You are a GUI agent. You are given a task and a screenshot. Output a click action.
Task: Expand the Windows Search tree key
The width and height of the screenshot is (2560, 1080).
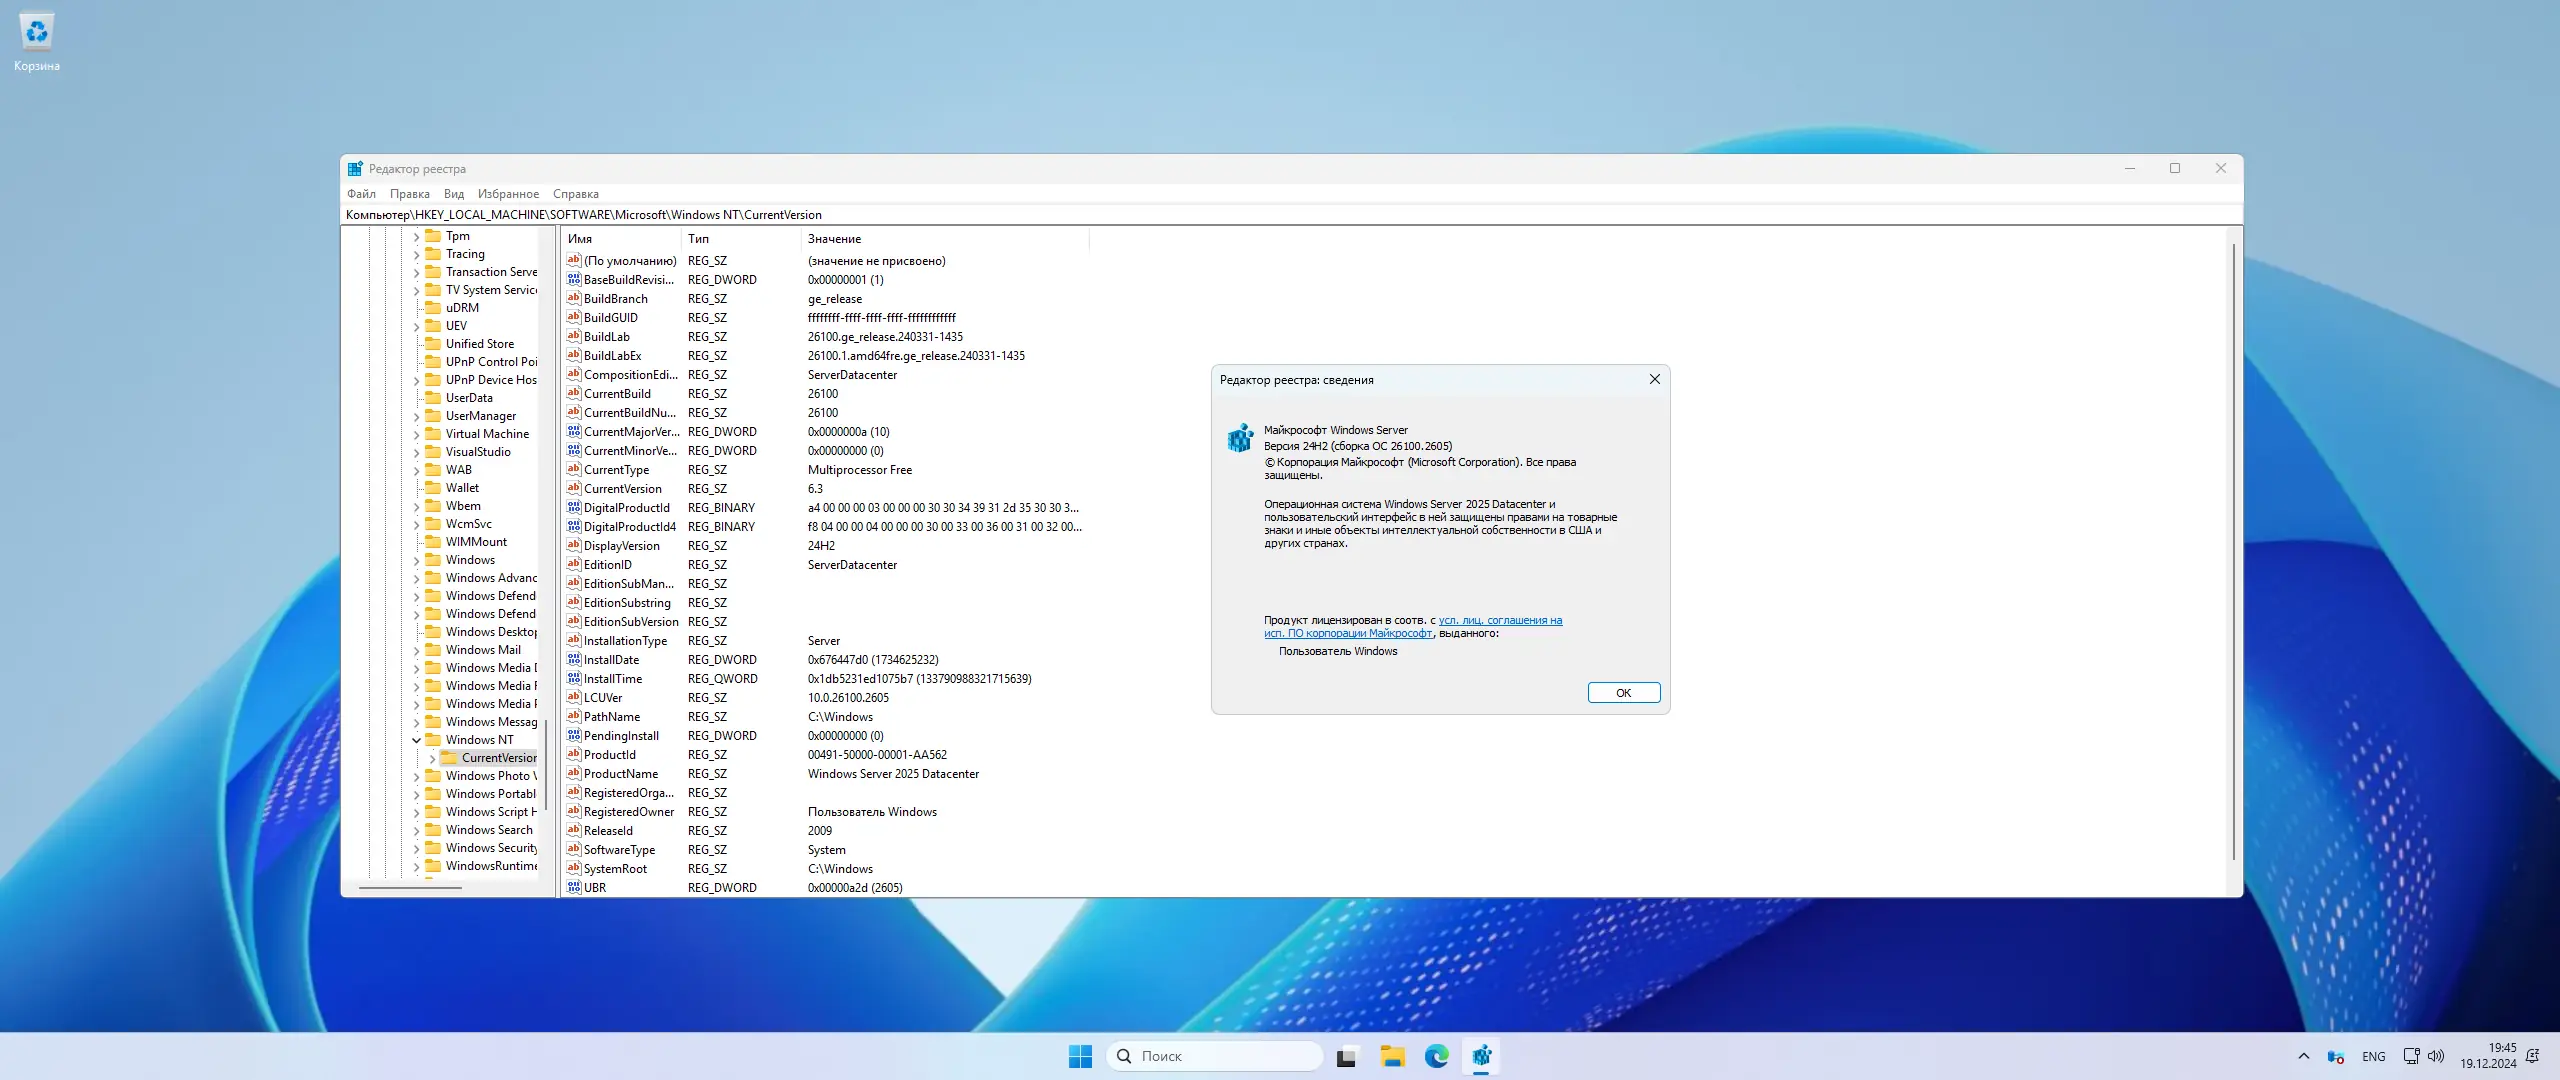(x=416, y=830)
